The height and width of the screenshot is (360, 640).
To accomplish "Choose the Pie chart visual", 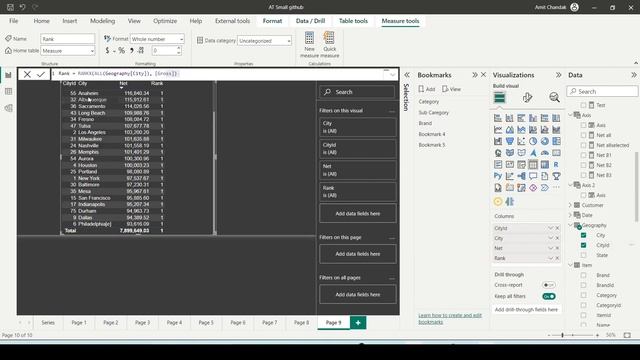I will coord(533,141).
